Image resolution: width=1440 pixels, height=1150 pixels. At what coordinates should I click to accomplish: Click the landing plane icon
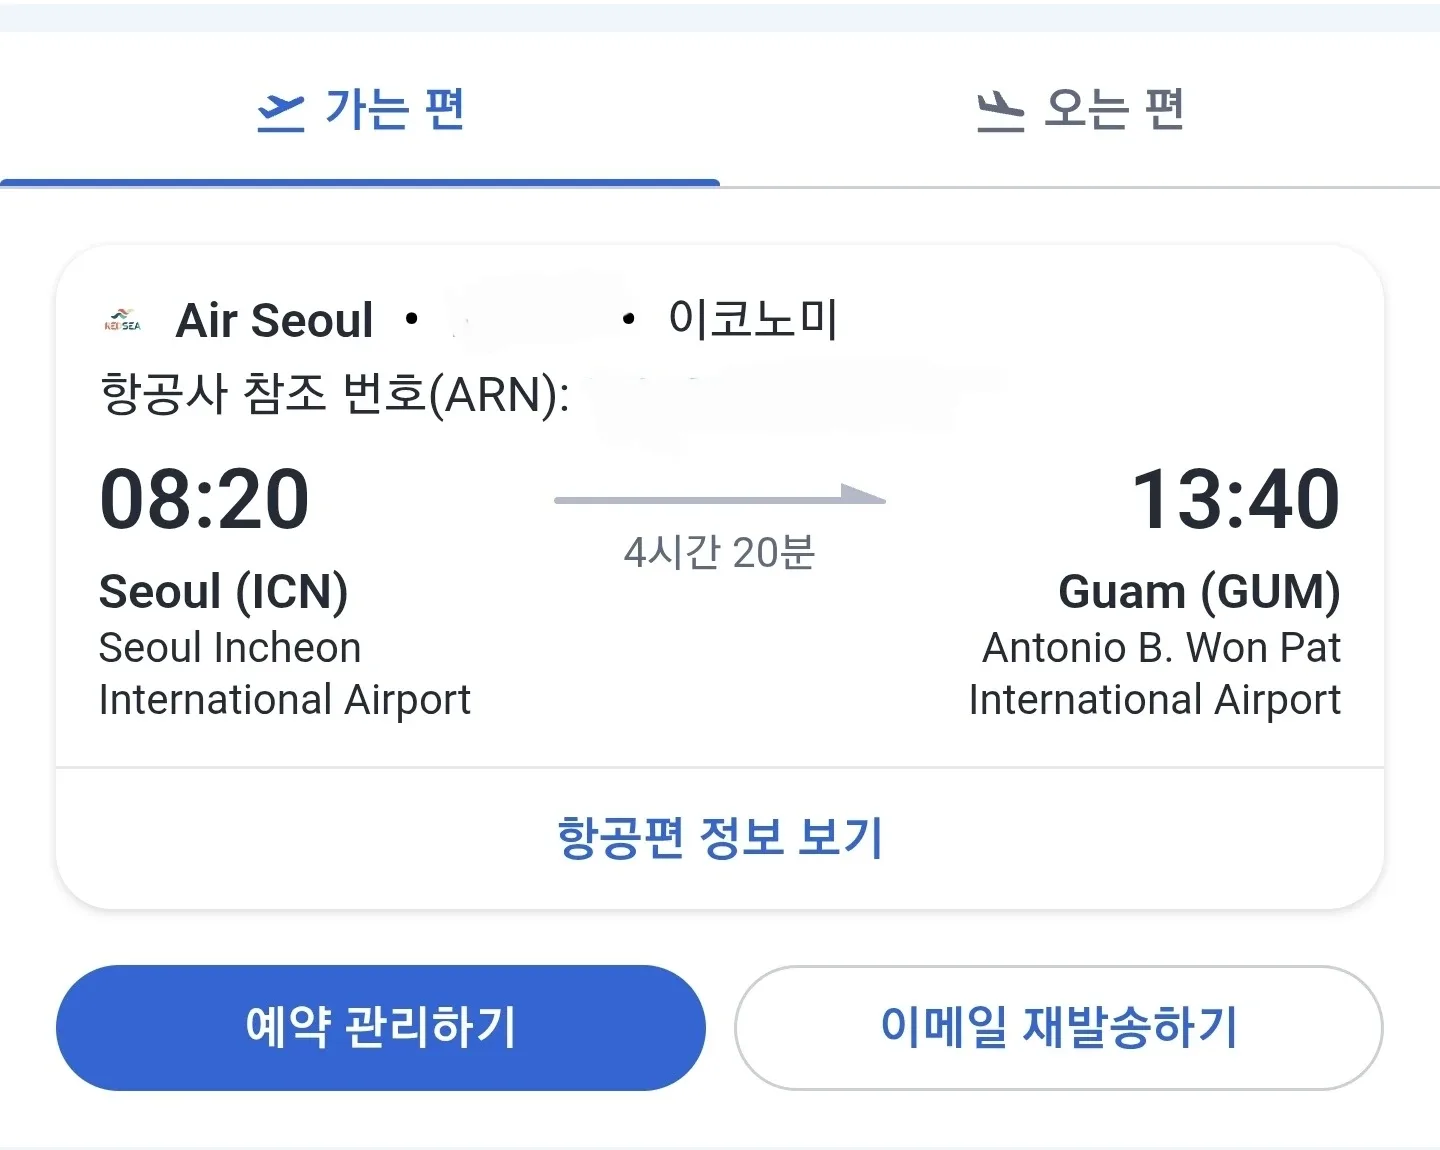coord(1000,112)
